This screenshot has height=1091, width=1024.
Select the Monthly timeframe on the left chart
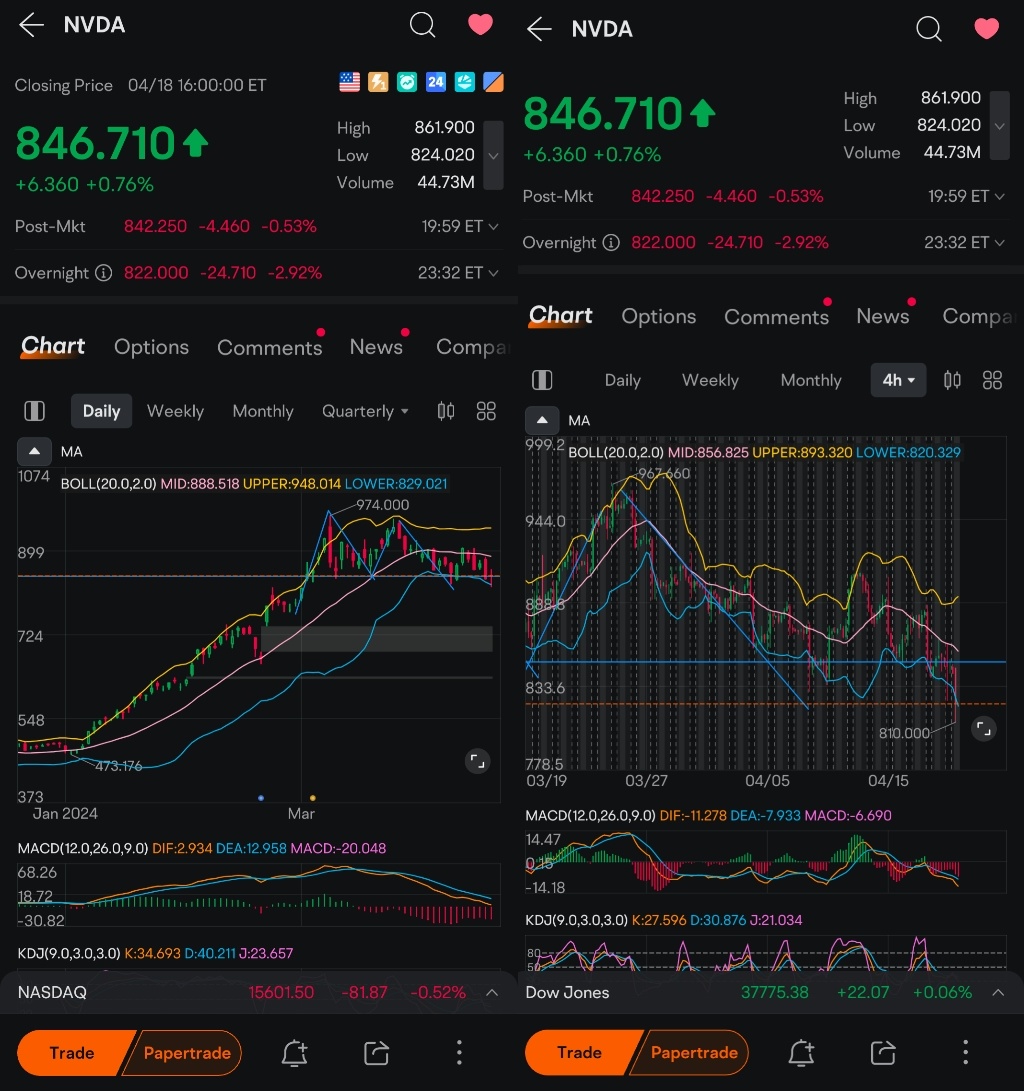(x=263, y=411)
